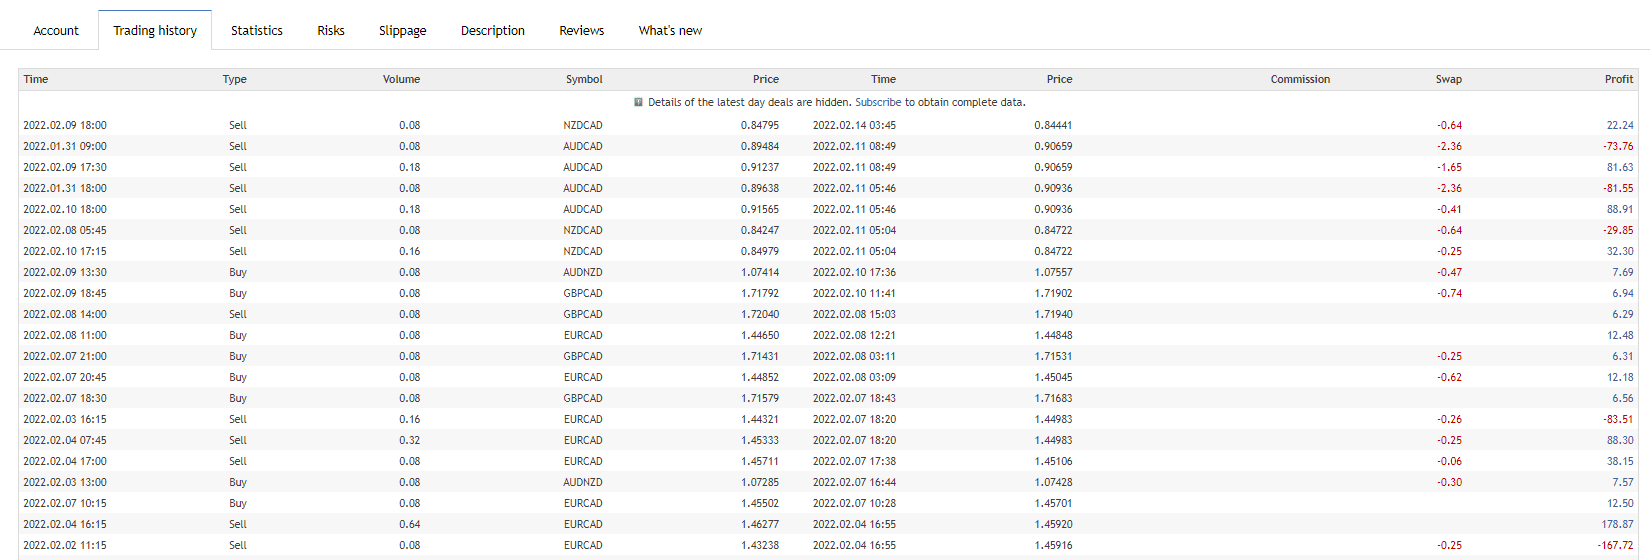The width and height of the screenshot is (1650, 560).
Task: Sort by the Profit column header
Action: tap(1619, 79)
